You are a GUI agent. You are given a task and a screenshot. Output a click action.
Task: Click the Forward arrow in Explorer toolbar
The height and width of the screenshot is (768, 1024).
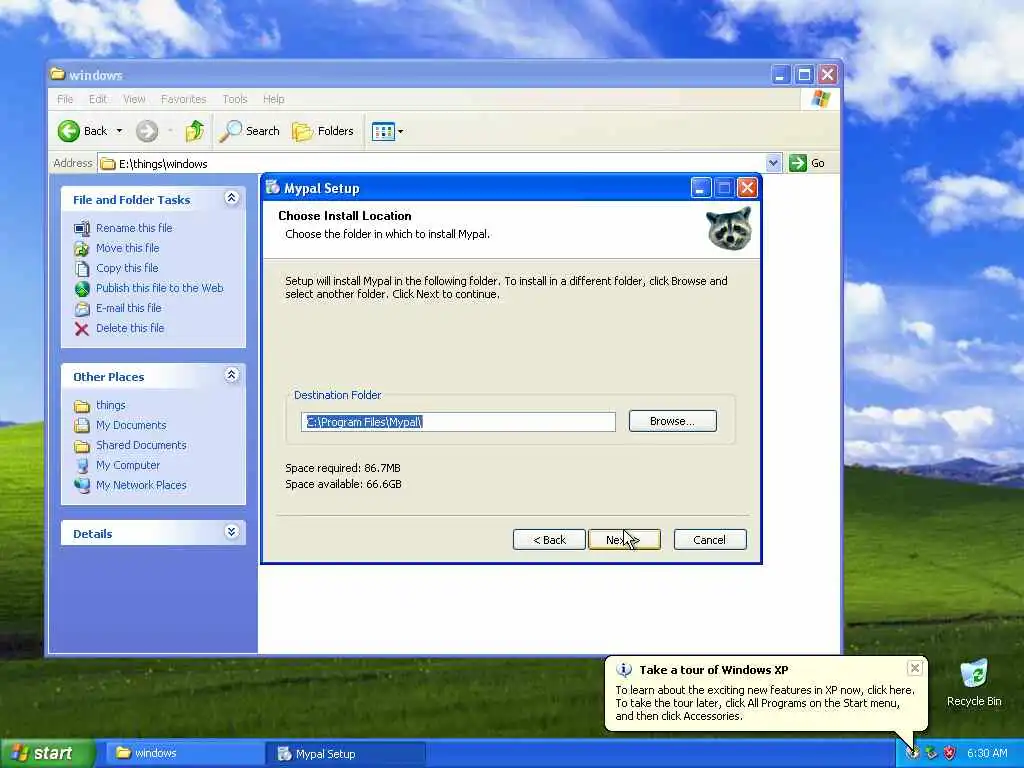pos(147,131)
